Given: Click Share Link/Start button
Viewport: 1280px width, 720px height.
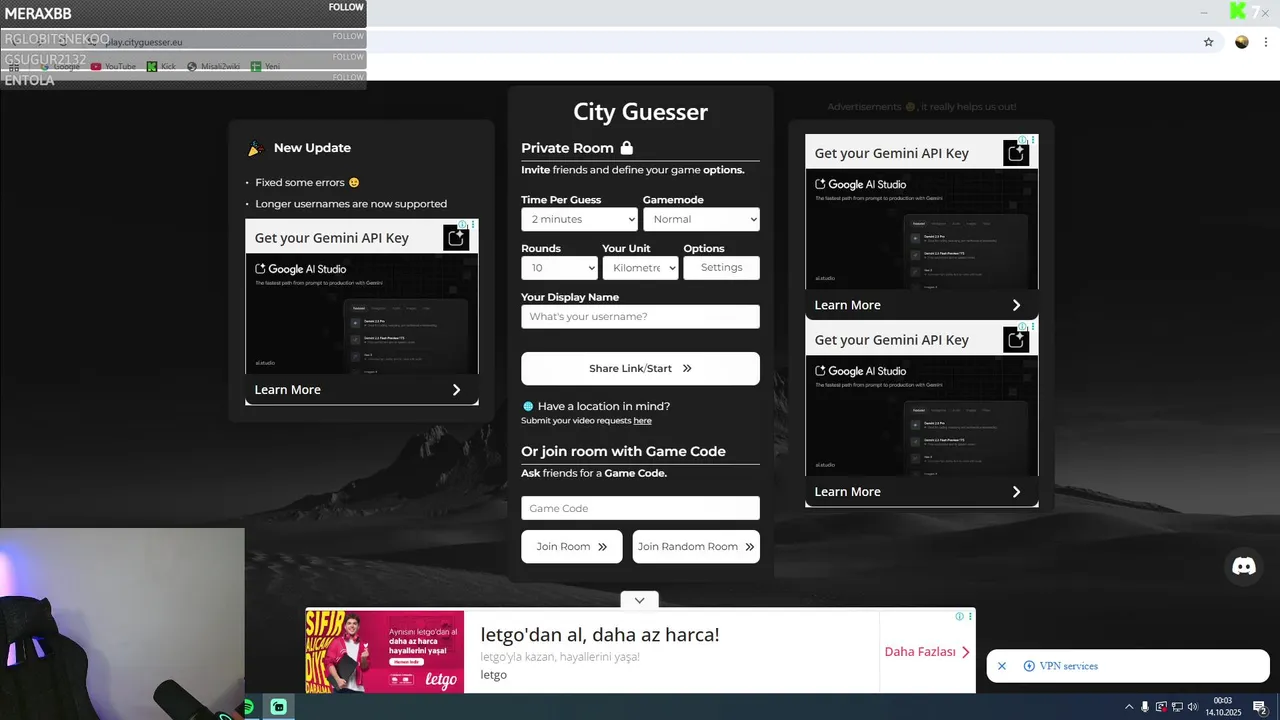Looking at the screenshot, I should pyautogui.click(x=640, y=368).
